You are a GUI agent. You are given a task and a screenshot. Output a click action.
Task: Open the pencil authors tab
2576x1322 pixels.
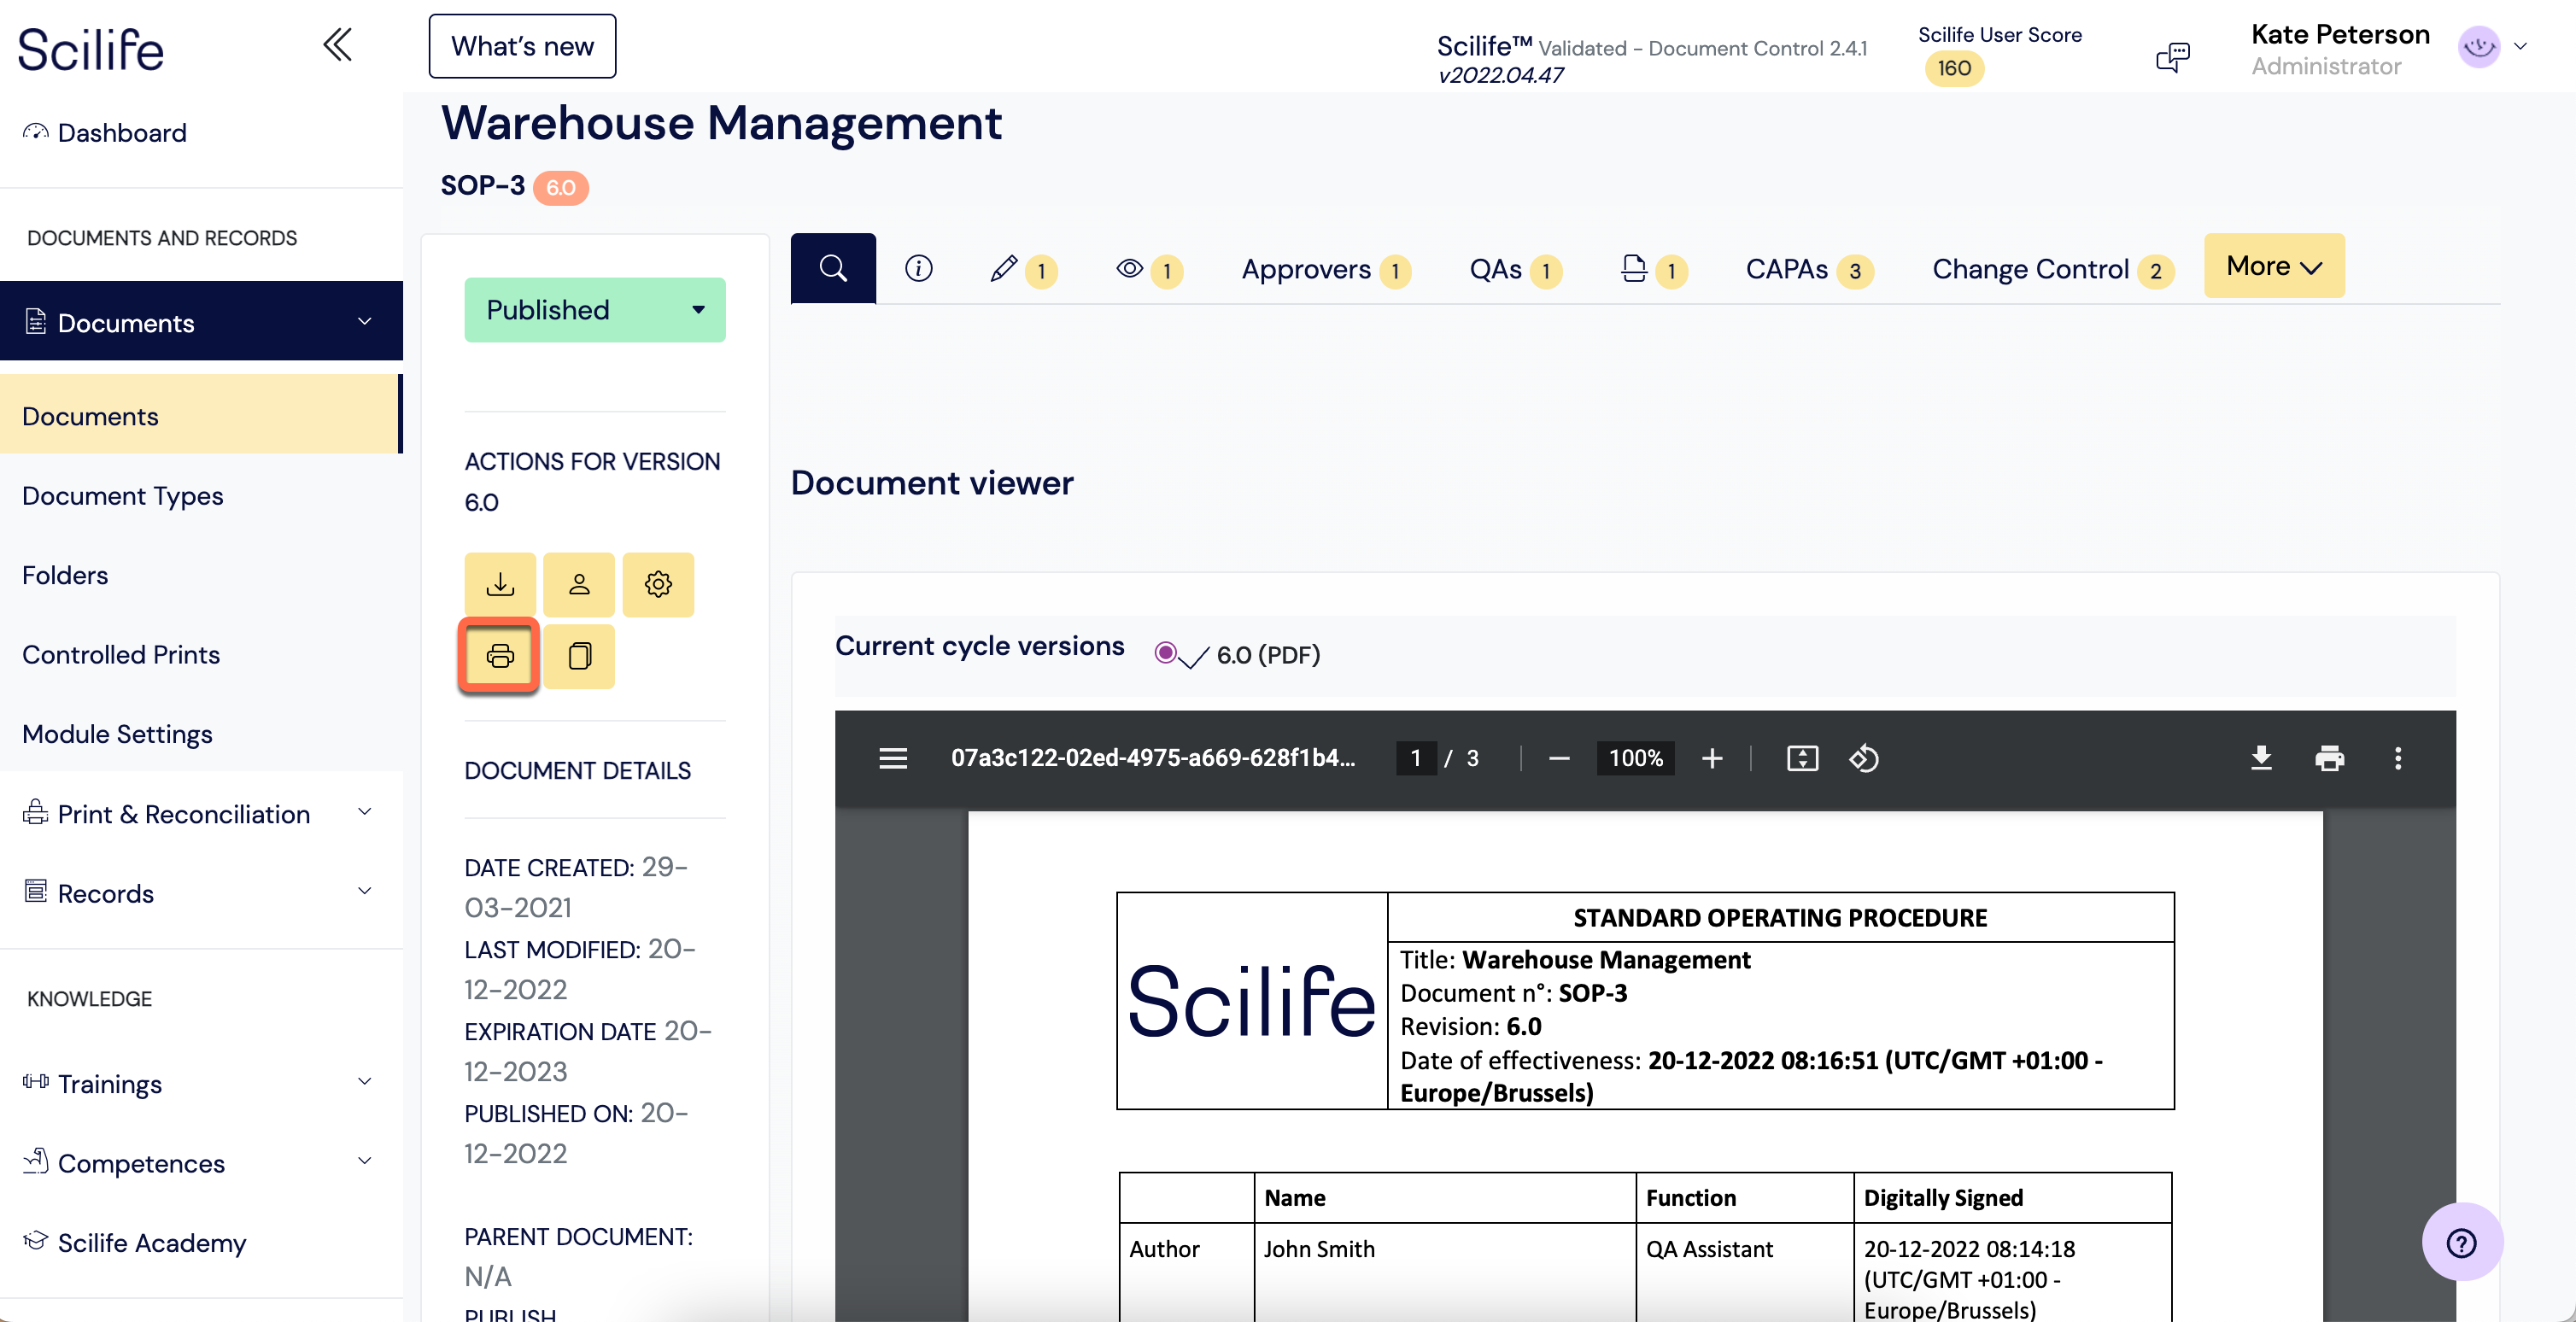[1022, 270]
